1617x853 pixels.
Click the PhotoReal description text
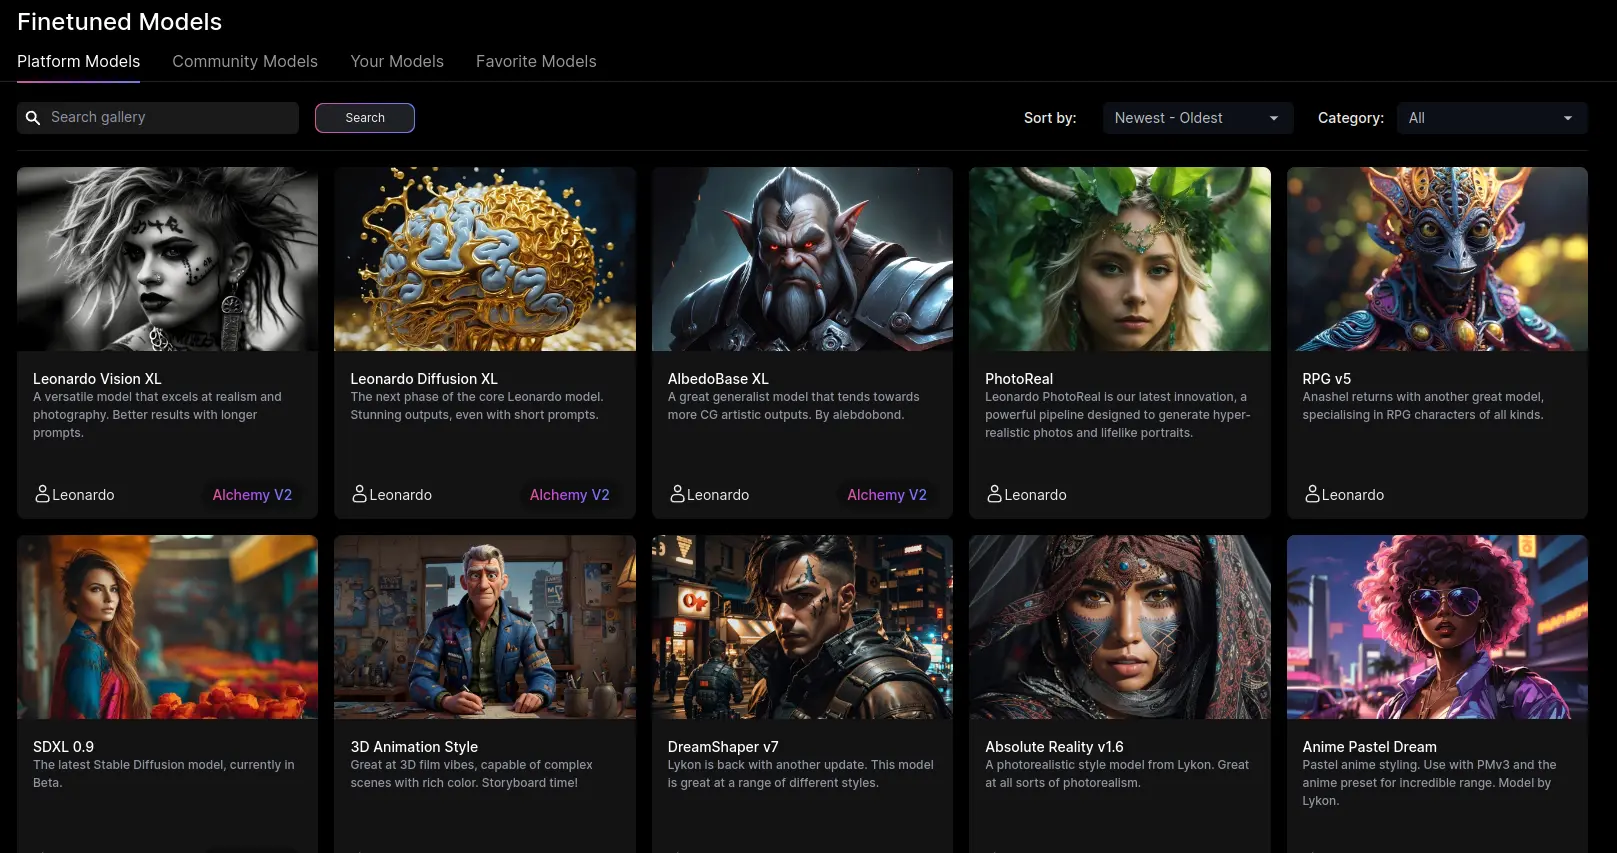tap(1118, 415)
